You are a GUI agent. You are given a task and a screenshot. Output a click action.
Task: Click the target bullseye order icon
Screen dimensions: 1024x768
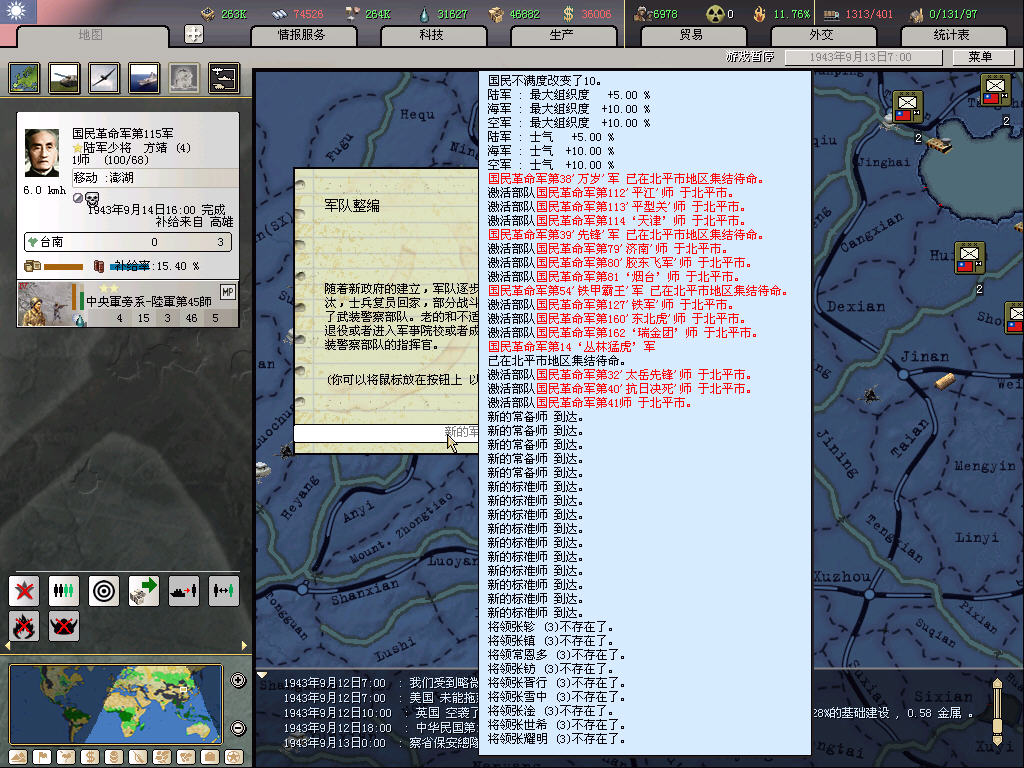(104, 590)
